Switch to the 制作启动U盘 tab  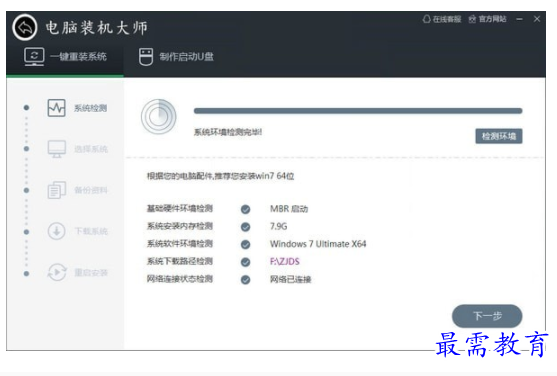pos(176,57)
